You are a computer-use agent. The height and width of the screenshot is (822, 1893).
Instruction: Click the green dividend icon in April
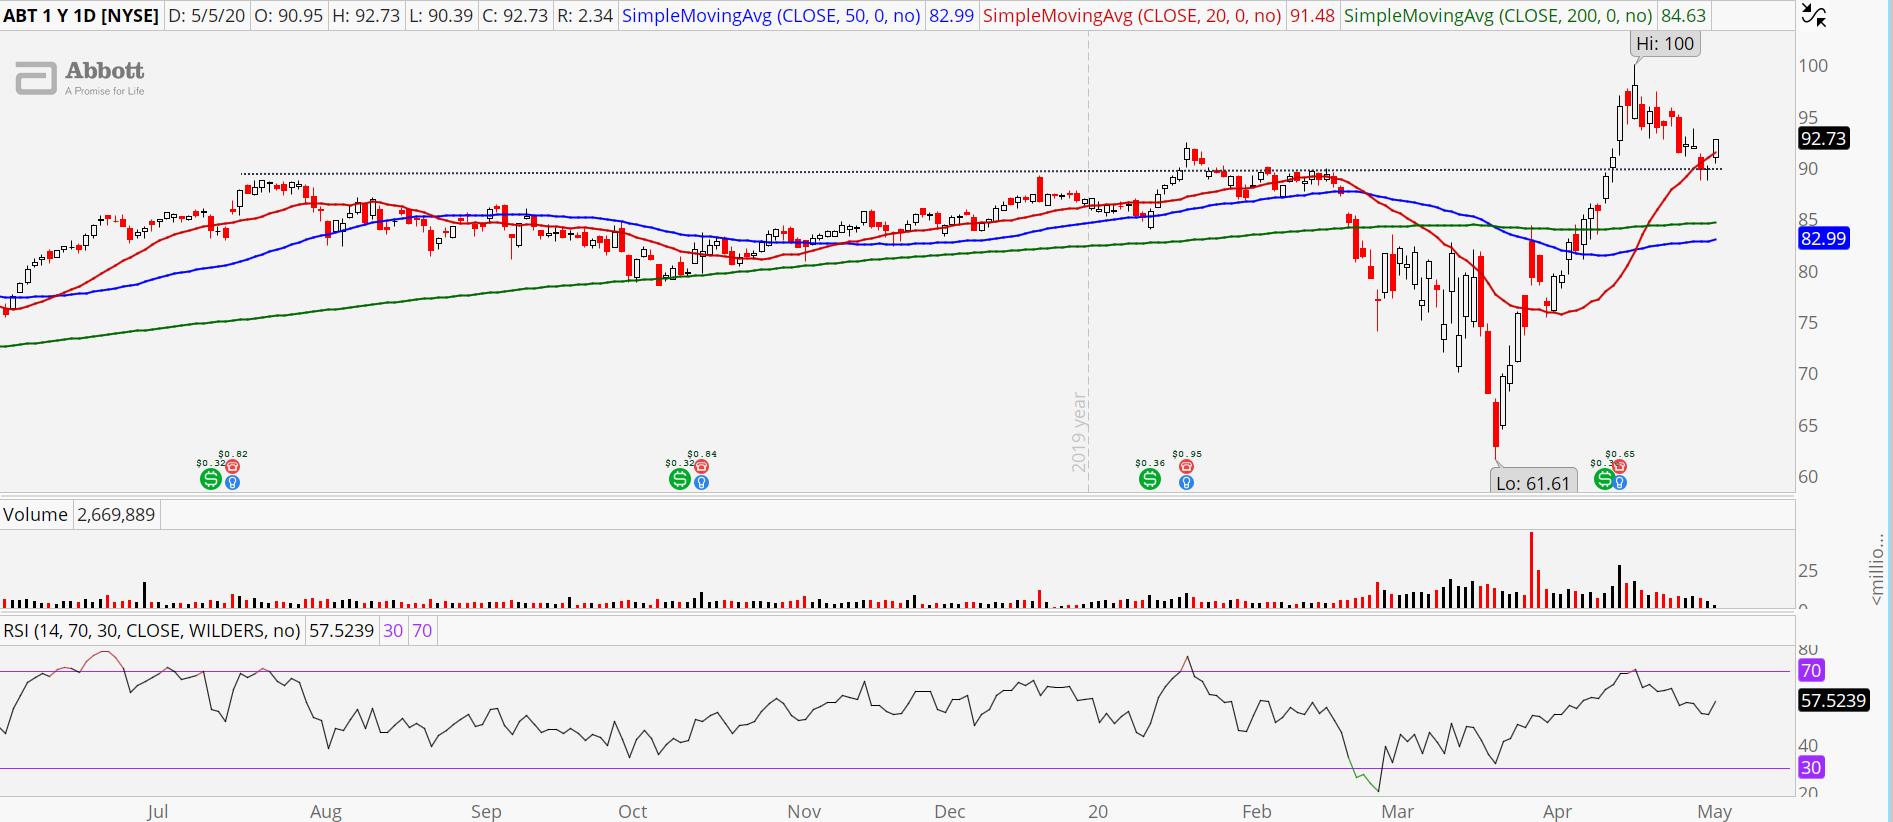[1604, 479]
